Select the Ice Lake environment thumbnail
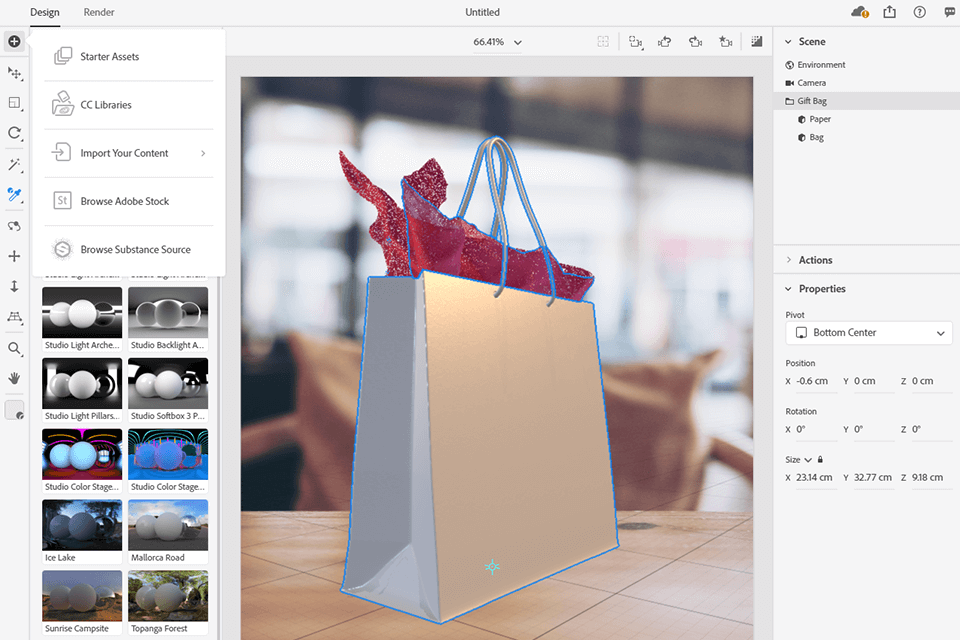This screenshot has height=640, width=960. pos(82,525)
